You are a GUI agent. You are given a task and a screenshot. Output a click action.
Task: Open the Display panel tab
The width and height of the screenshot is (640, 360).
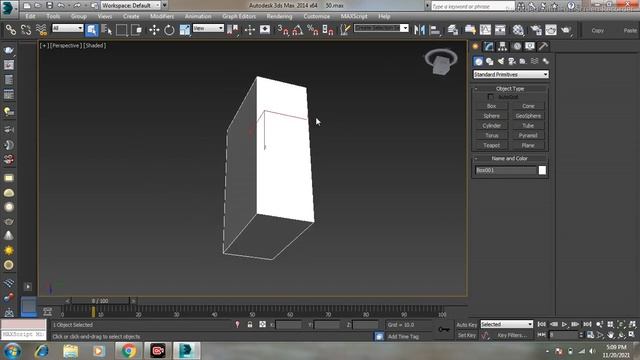pos(530,46)
